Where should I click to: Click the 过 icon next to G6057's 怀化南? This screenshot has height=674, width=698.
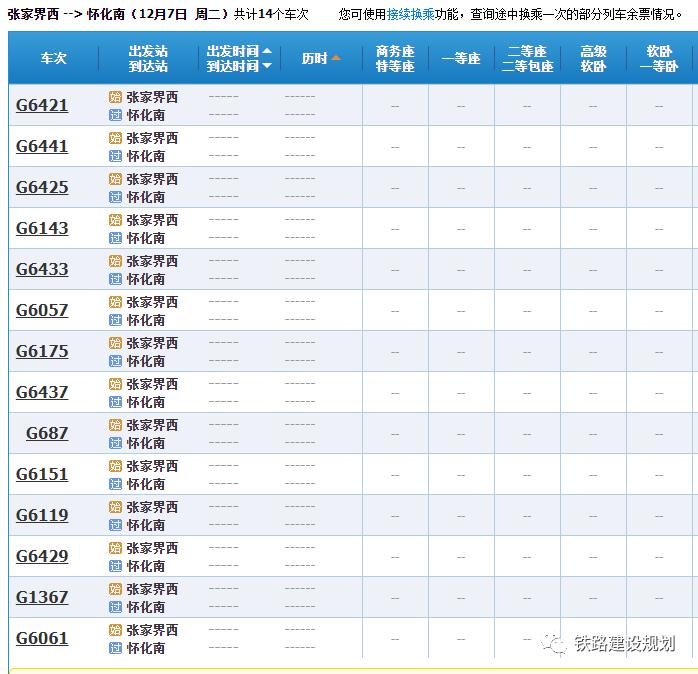(115, 320)
